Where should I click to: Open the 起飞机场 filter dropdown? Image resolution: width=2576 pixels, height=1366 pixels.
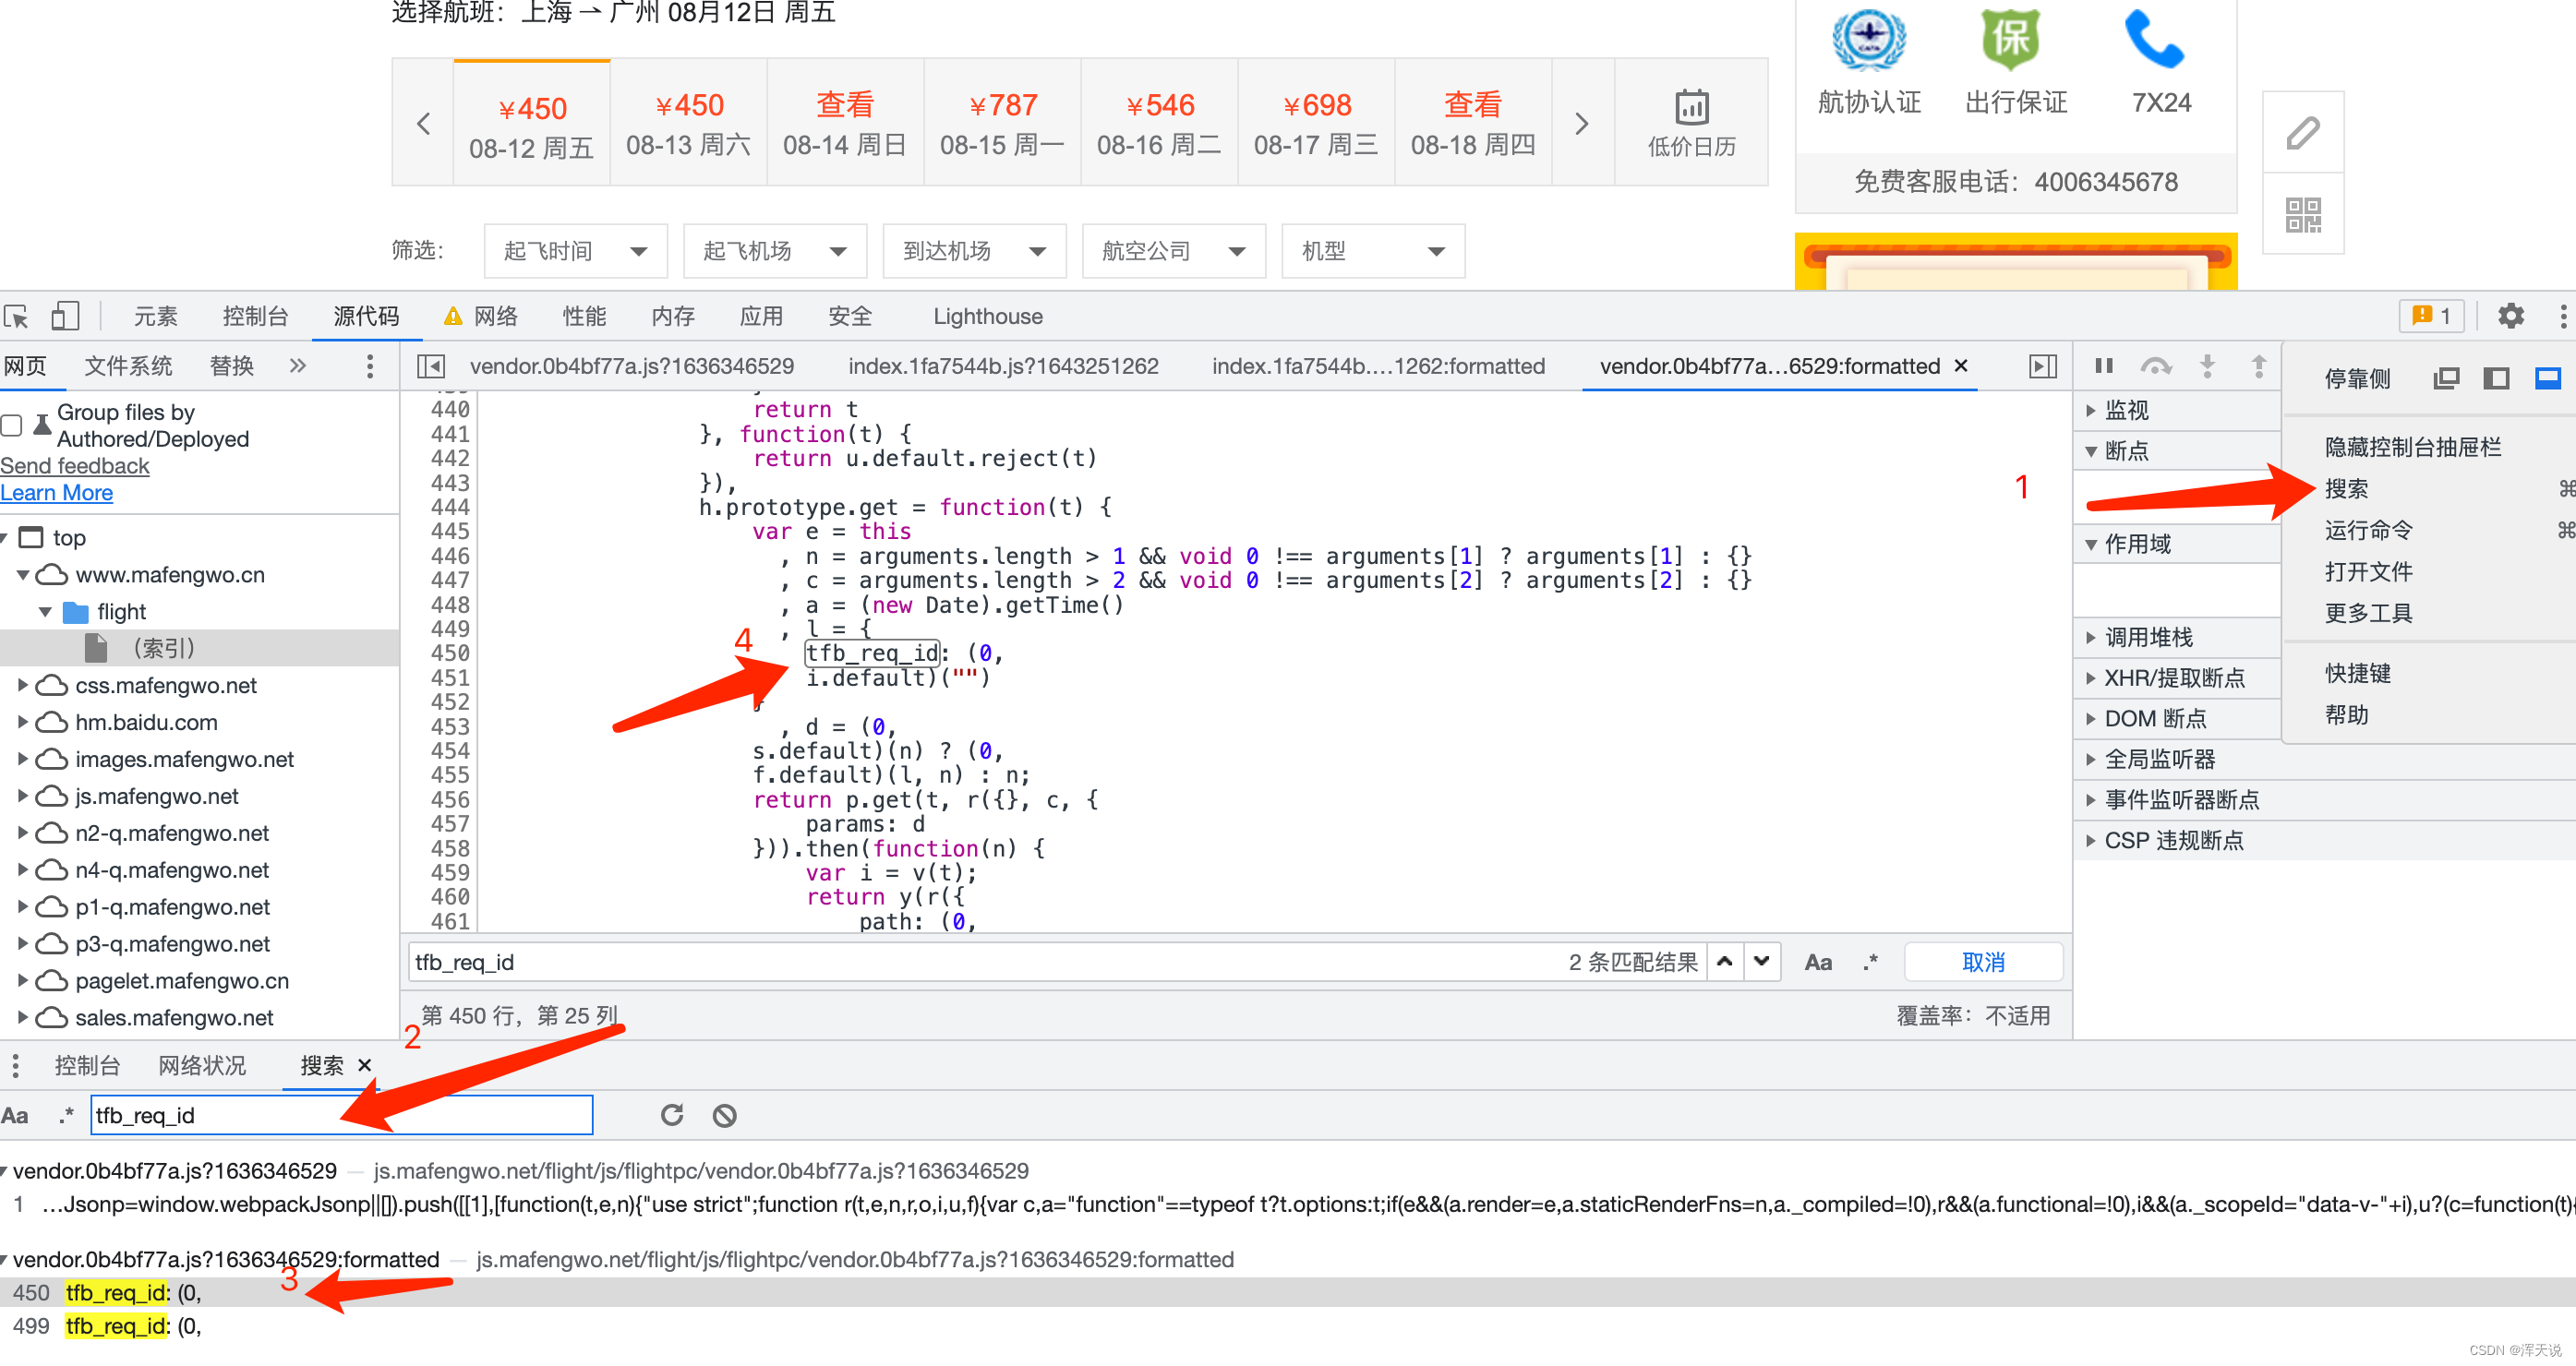[x=775, y=250]
